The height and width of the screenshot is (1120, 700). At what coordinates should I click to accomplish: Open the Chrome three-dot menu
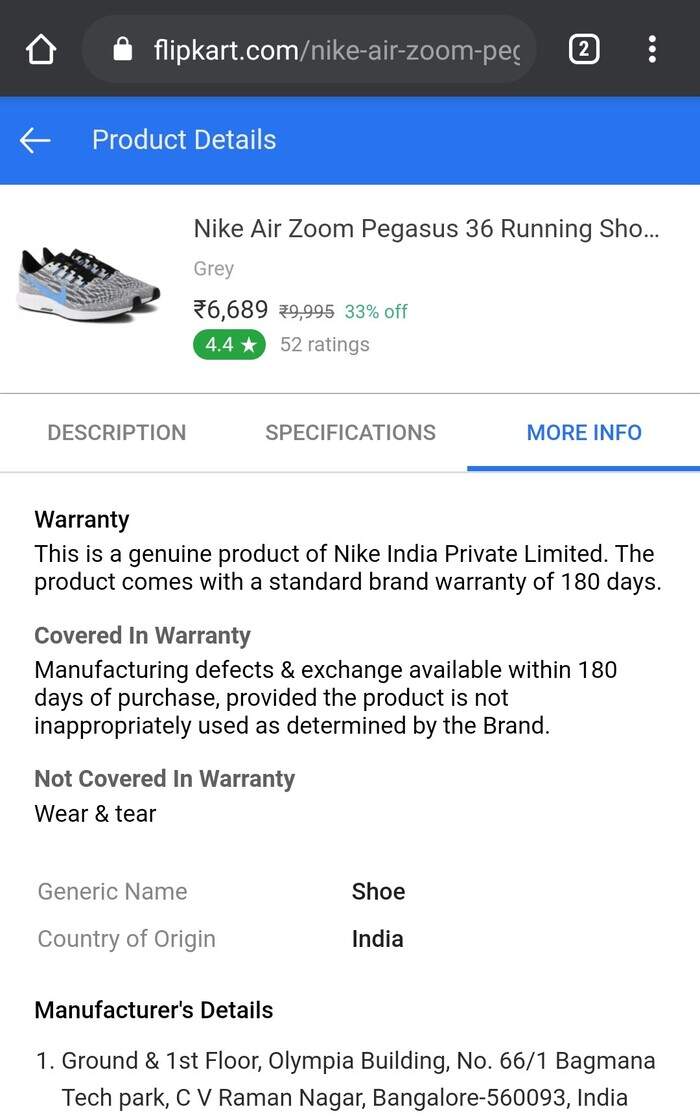652,48
